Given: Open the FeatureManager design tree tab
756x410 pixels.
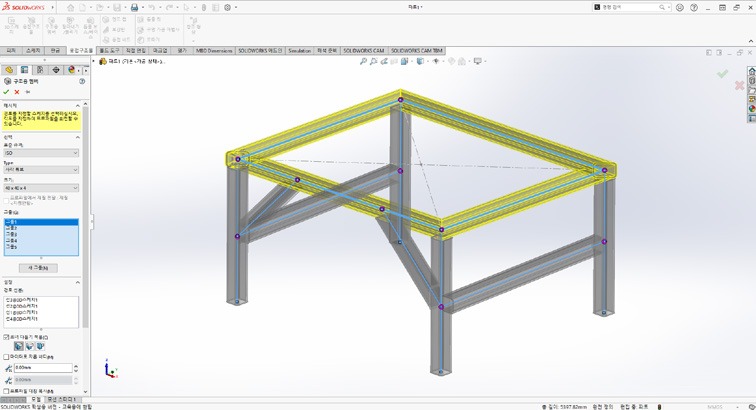Looking at the screenshot, I should pyautogui.click(x=8, y=70).
